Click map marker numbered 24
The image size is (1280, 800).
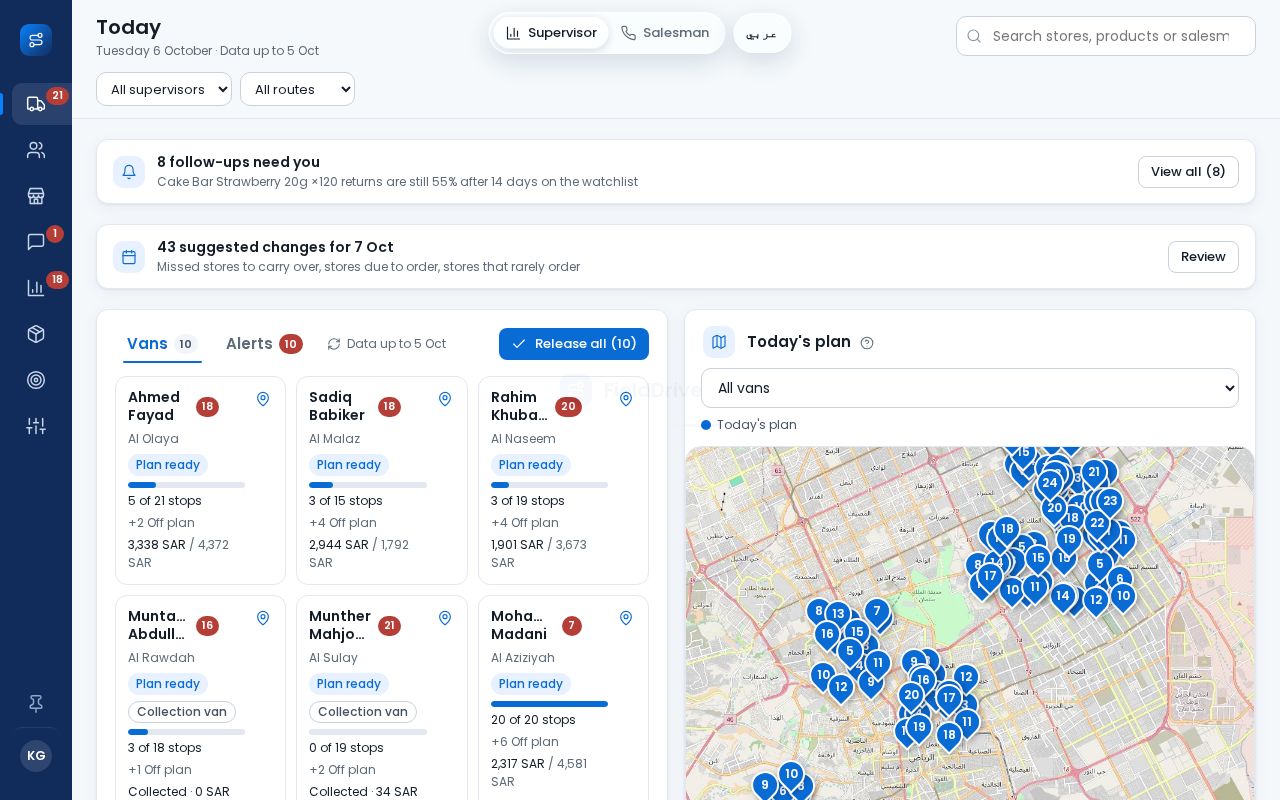click(x=1049, y=484)
